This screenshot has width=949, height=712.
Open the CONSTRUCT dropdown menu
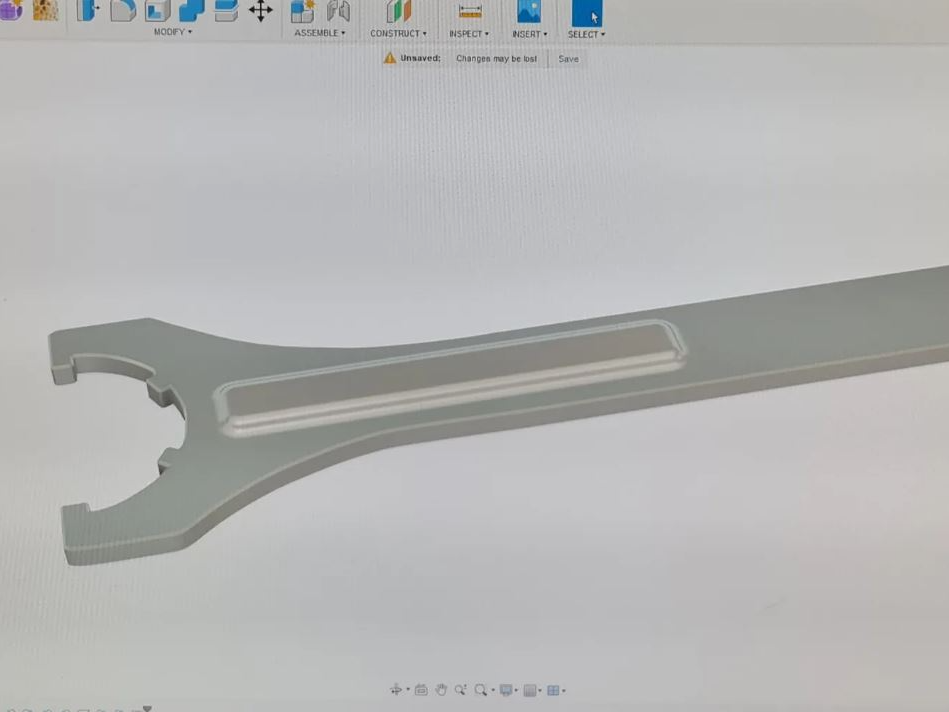398,33
